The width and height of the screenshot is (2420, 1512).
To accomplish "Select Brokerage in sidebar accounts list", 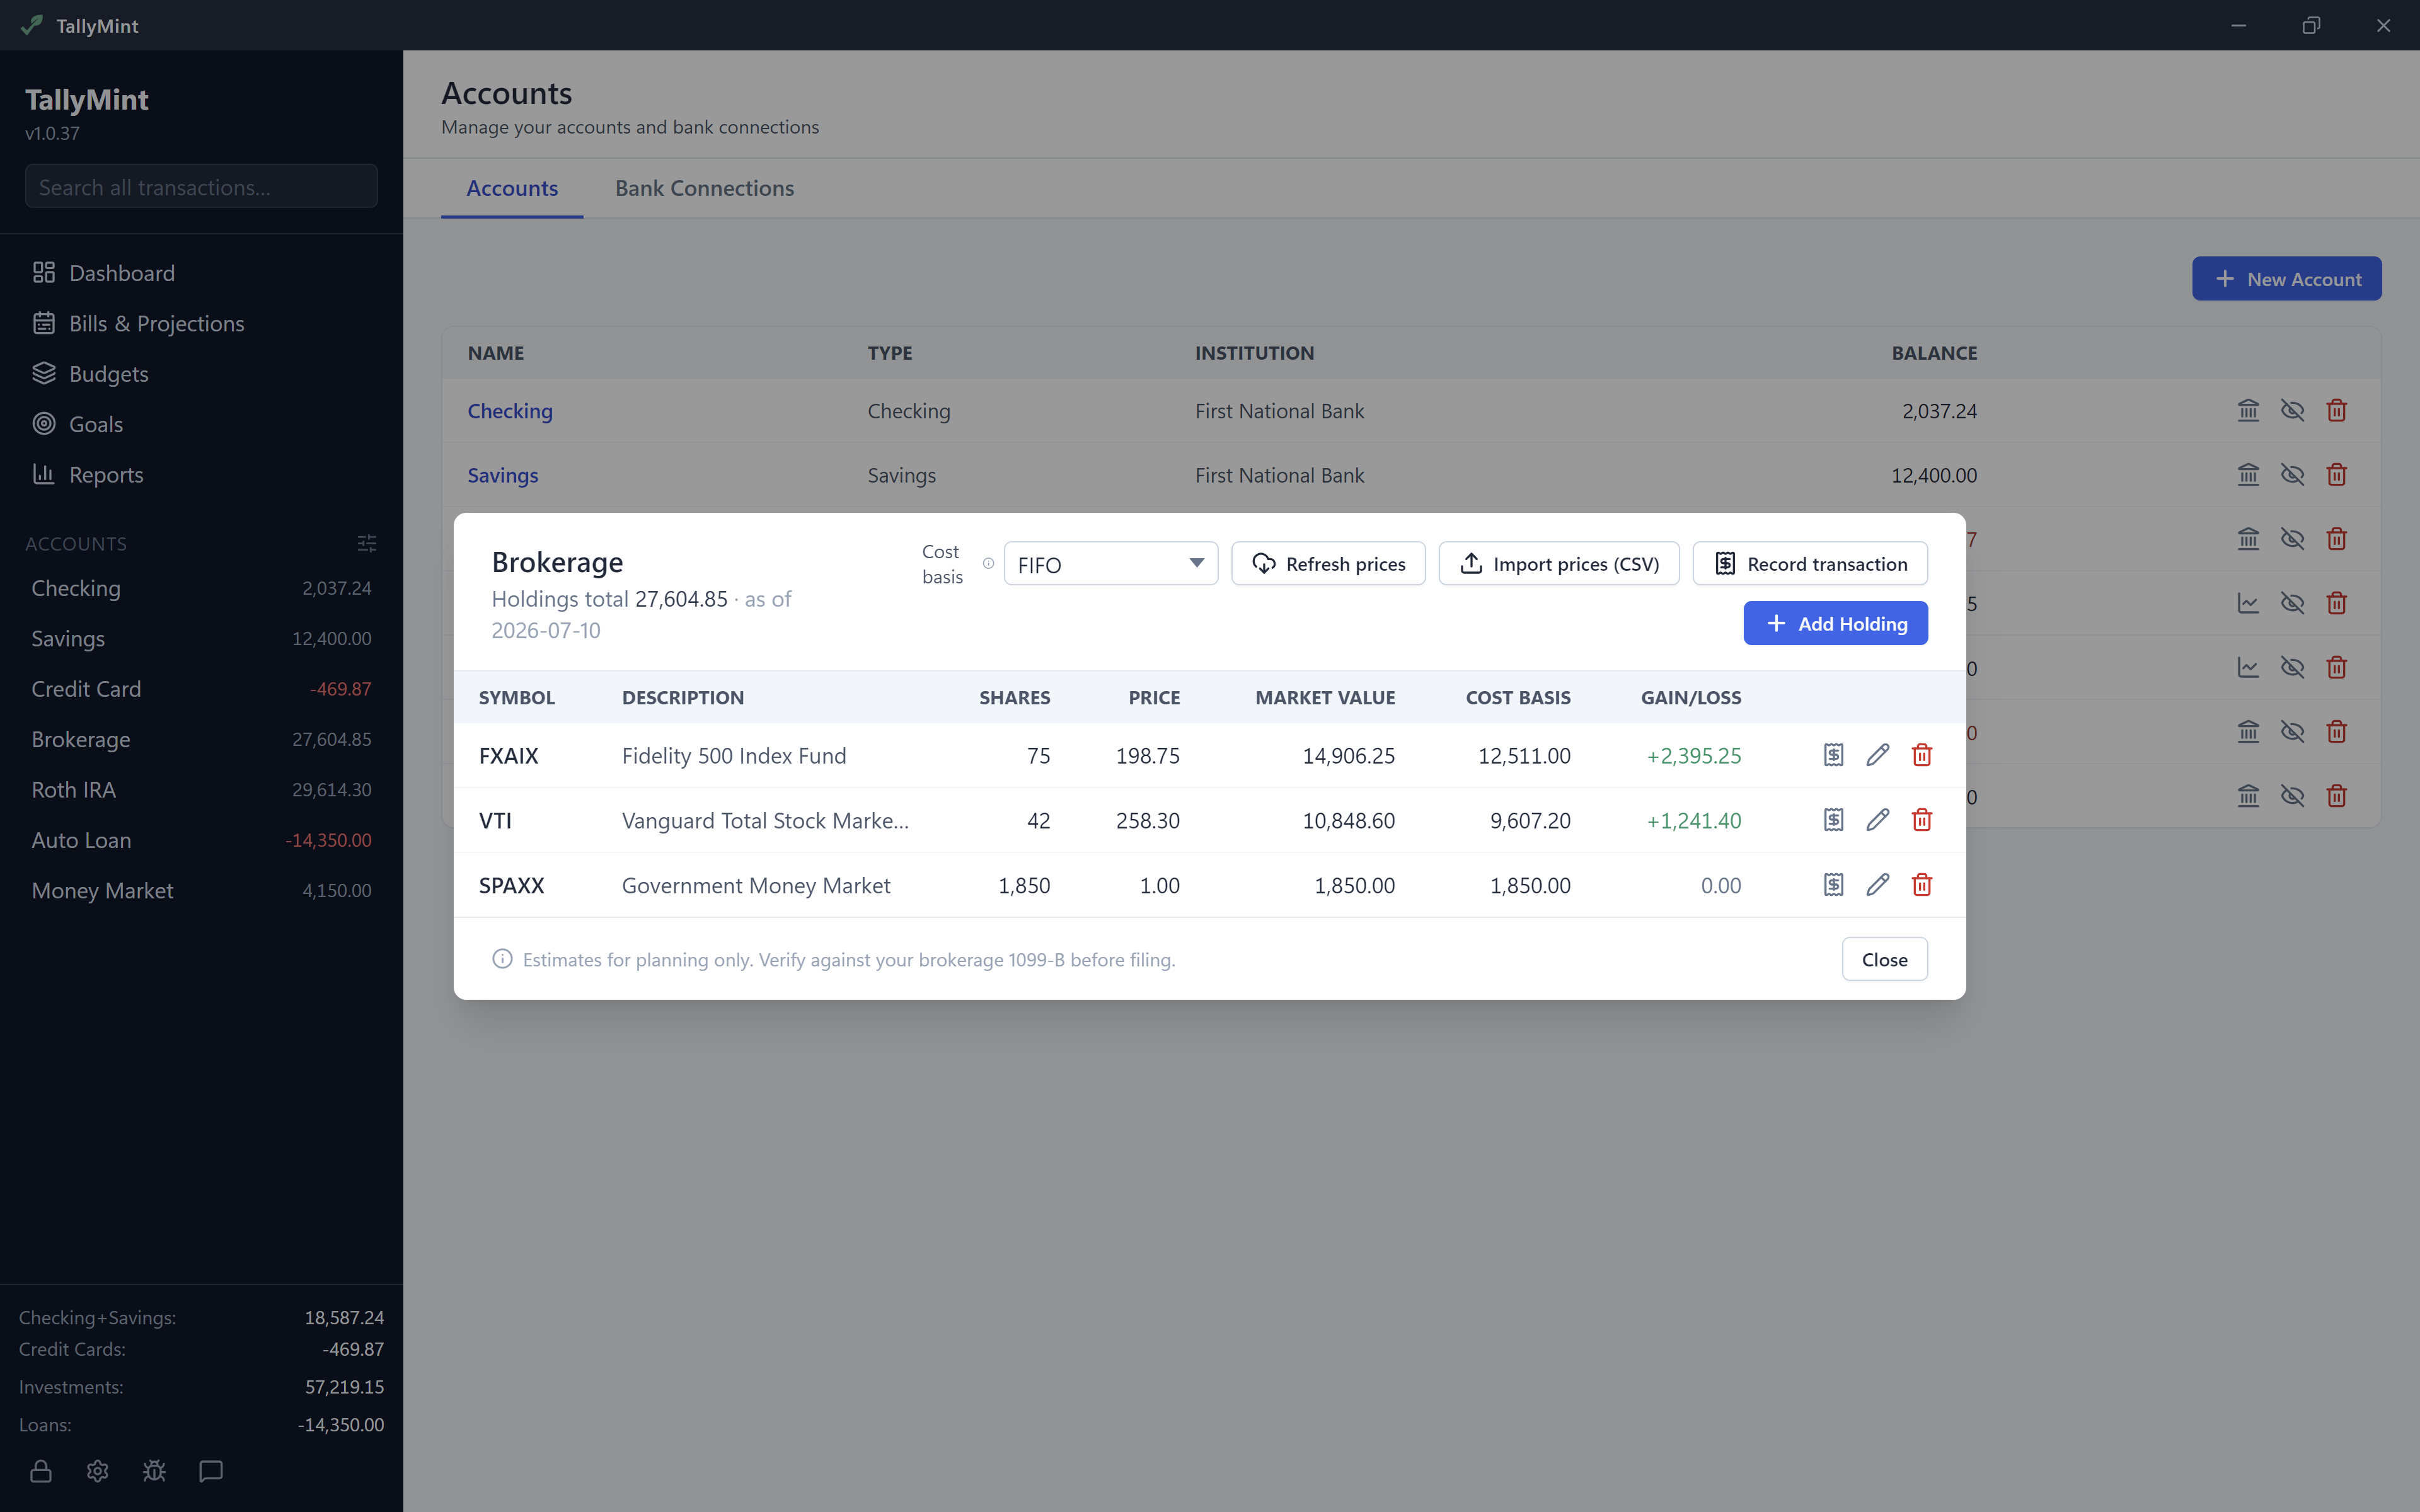I will coord(201,739).
